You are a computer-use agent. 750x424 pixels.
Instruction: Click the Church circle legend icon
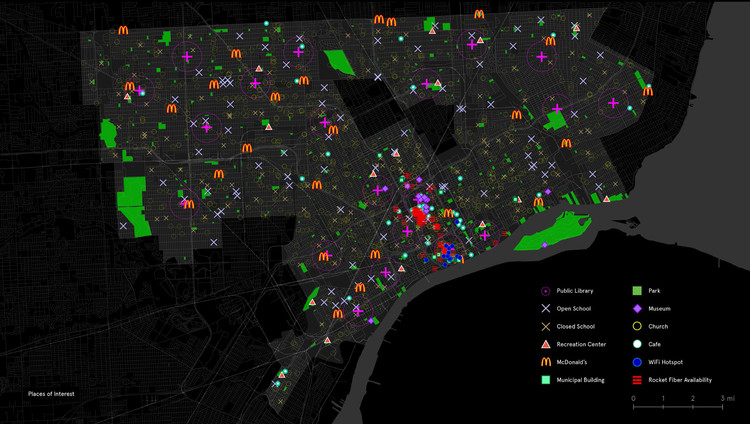639,326
